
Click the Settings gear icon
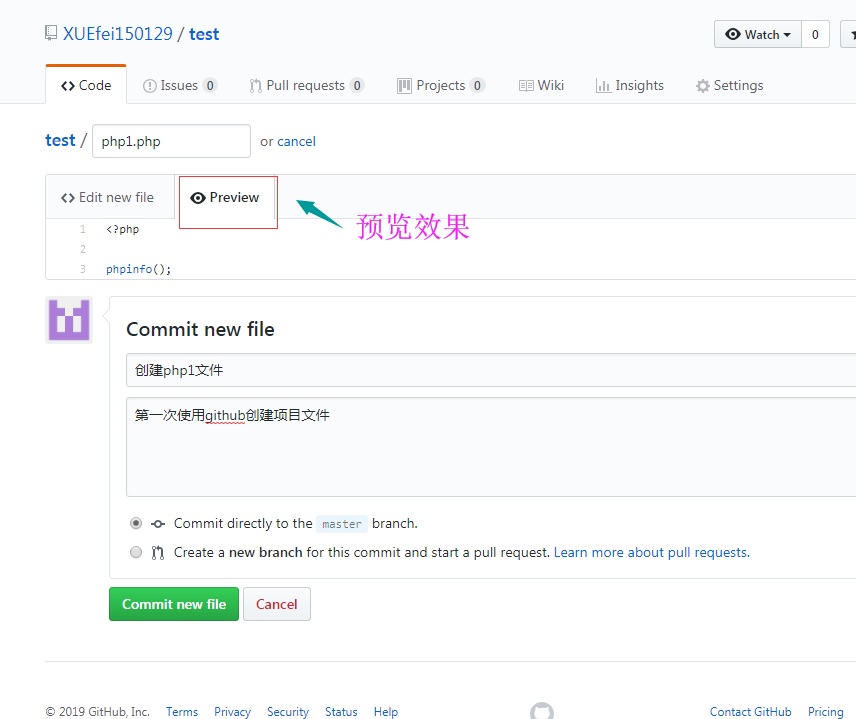[x=703, y=86]
